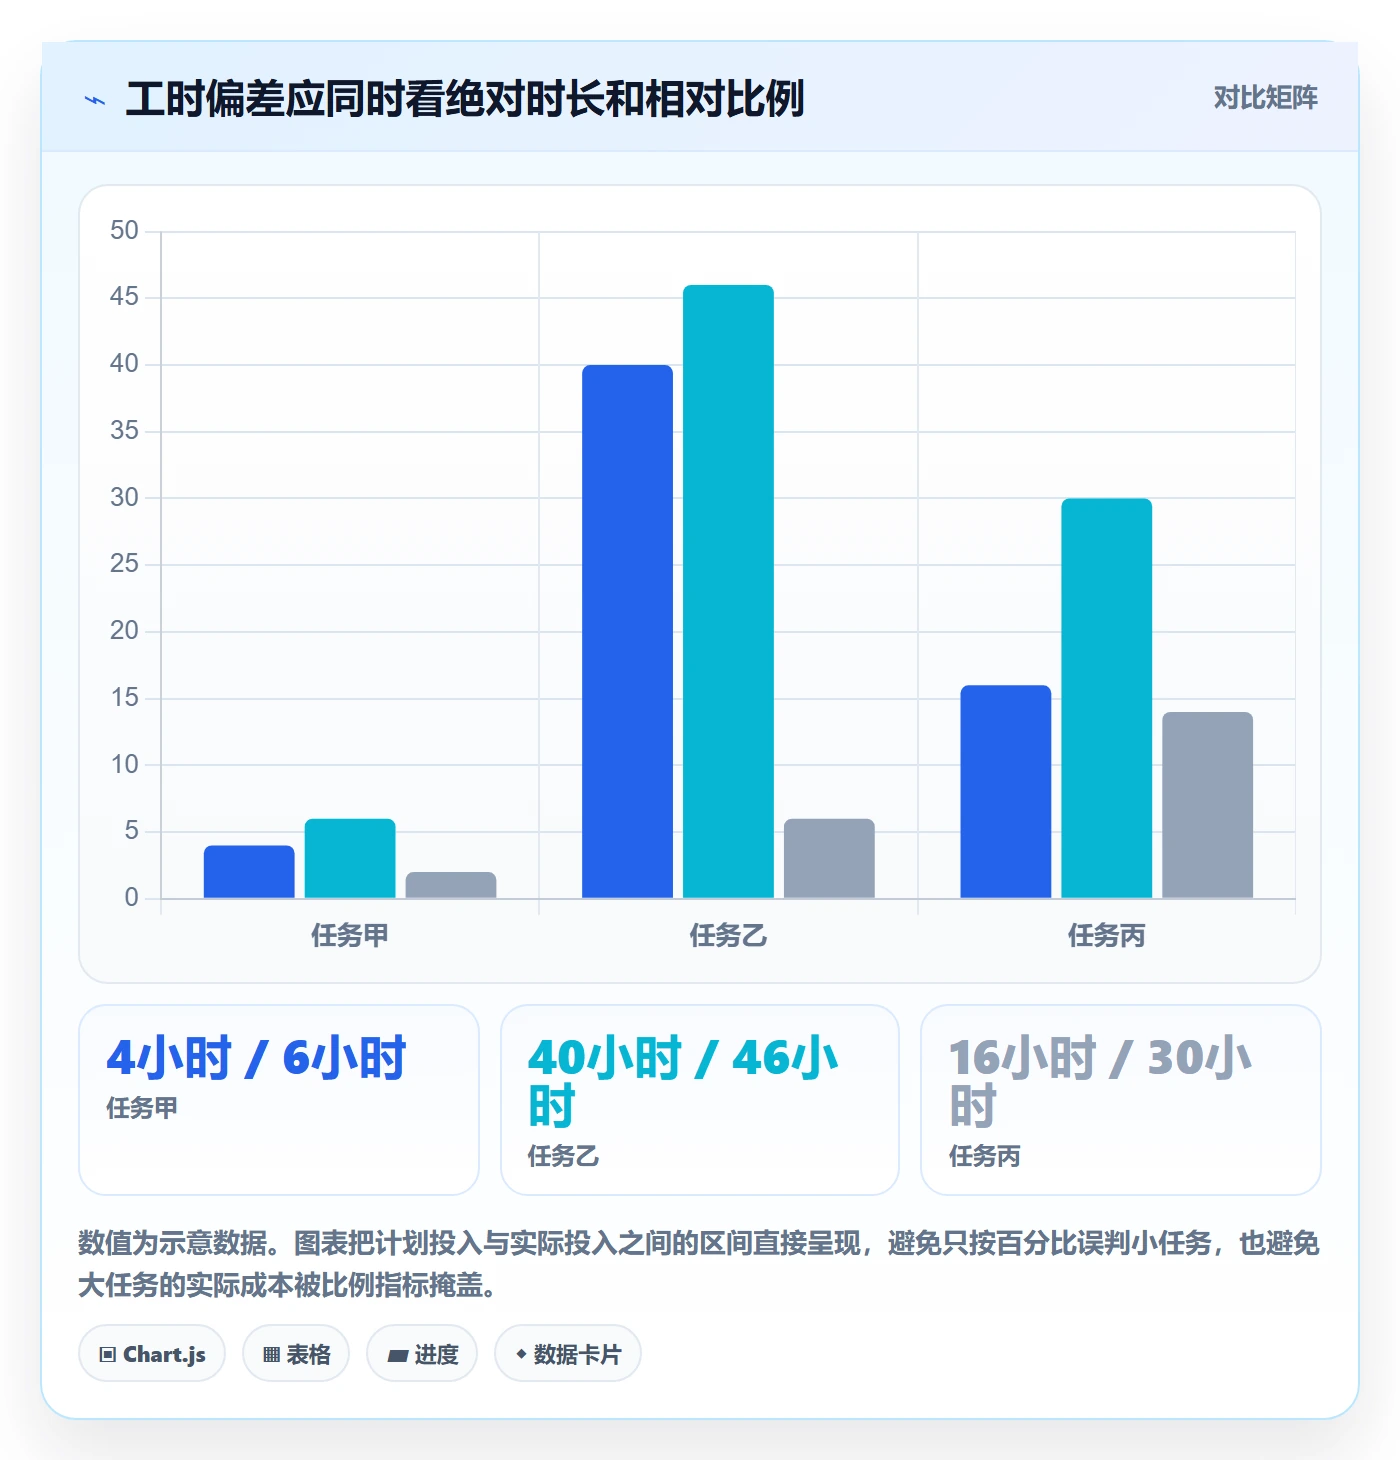This screenshot has height=1460, width=1400.
Task: Click the 50 y-axis tick label
Action: pos(124,231)
